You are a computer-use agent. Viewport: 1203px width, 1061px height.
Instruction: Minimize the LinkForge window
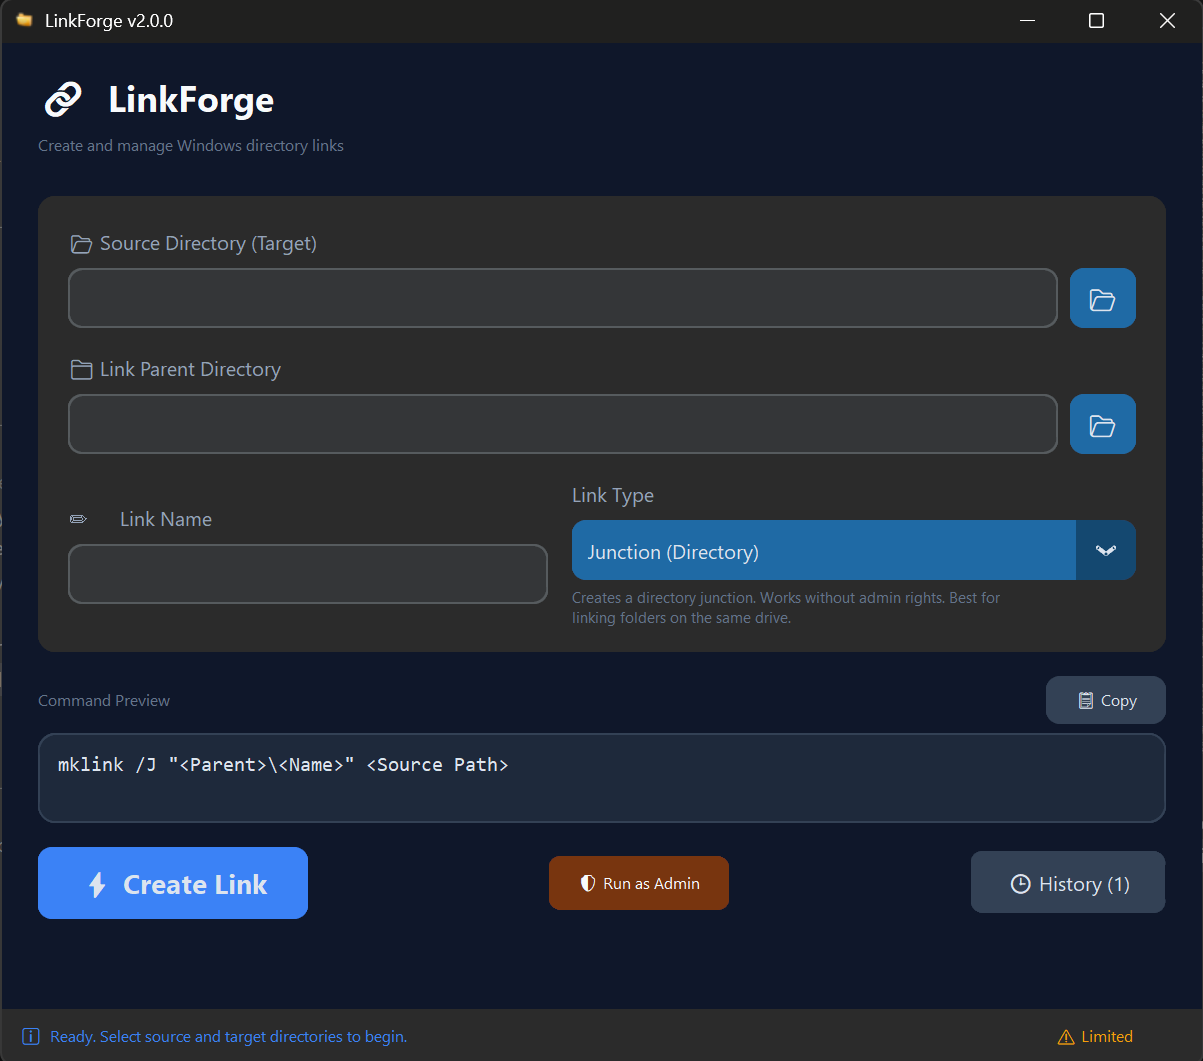1026,21
